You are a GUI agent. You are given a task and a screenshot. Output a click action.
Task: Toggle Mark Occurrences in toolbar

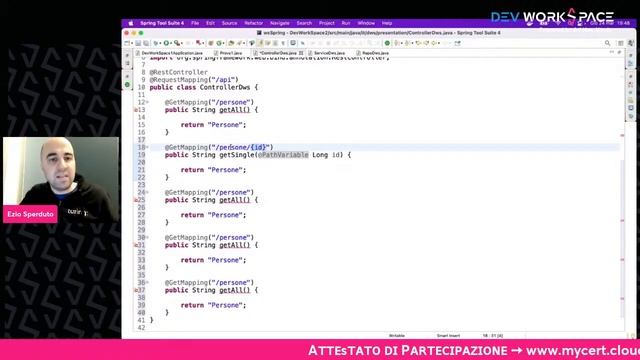(261, 43)
